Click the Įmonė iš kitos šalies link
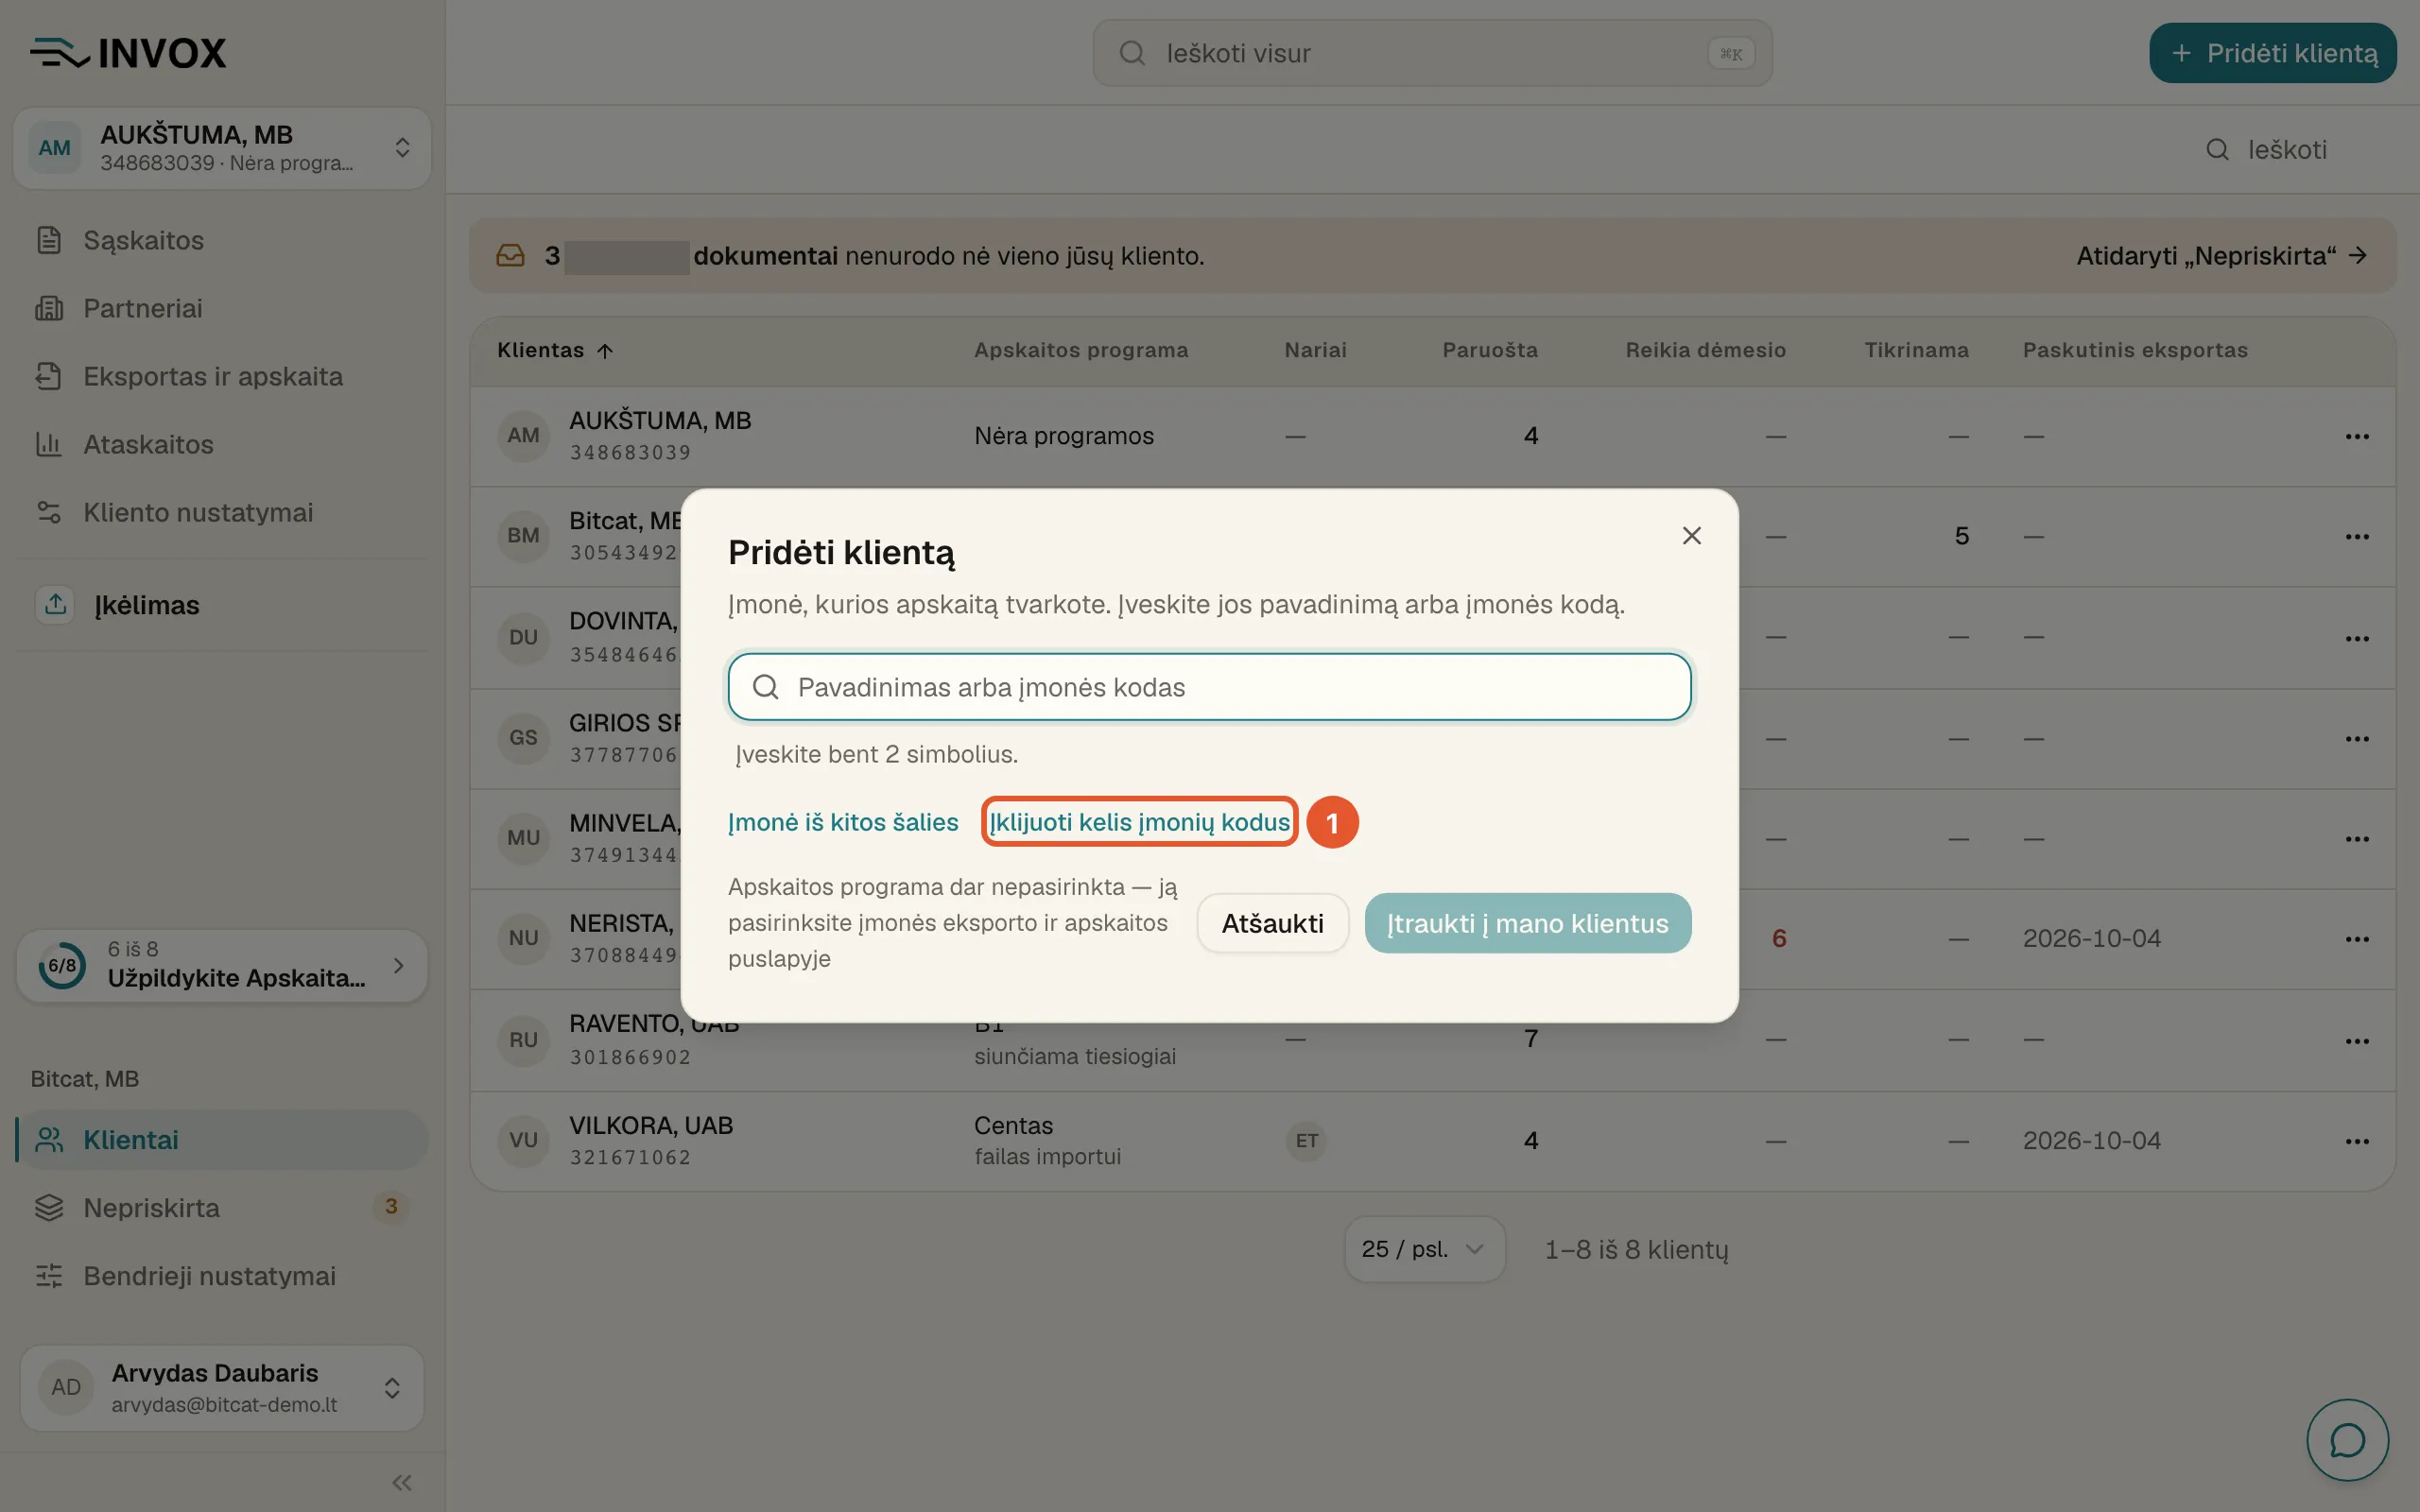 pyautogui.click(x=843, y=822)
